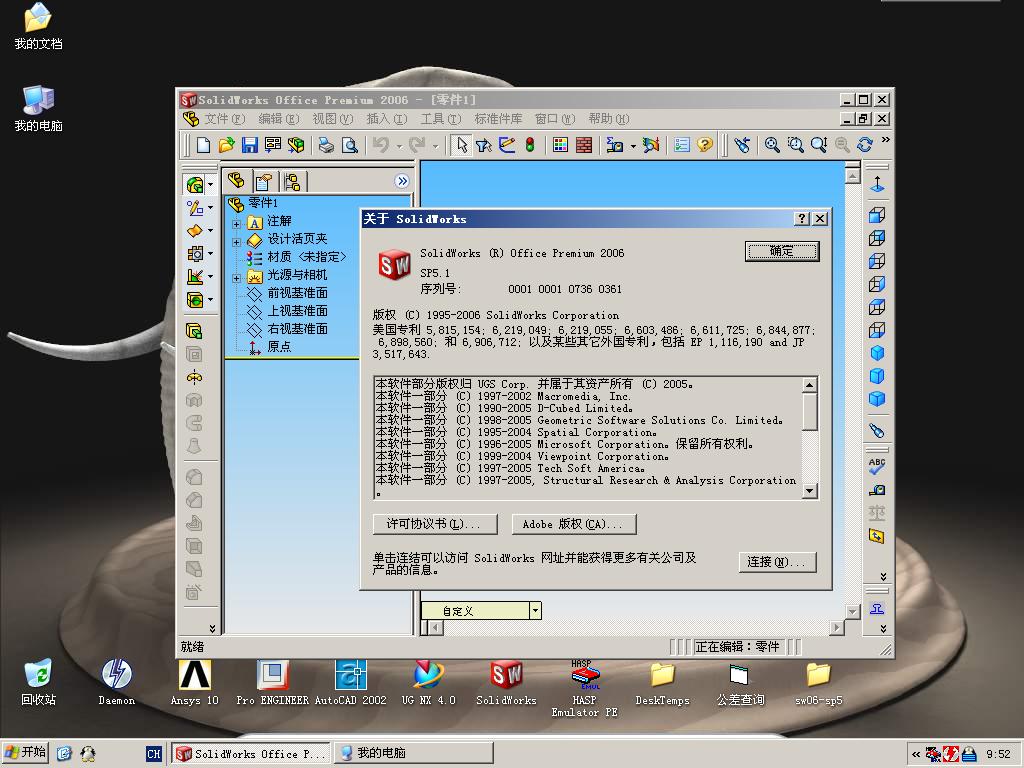Click the New document icon in toolbar
This screenshot has height=768, width=1024.
(x=203, y=145)
